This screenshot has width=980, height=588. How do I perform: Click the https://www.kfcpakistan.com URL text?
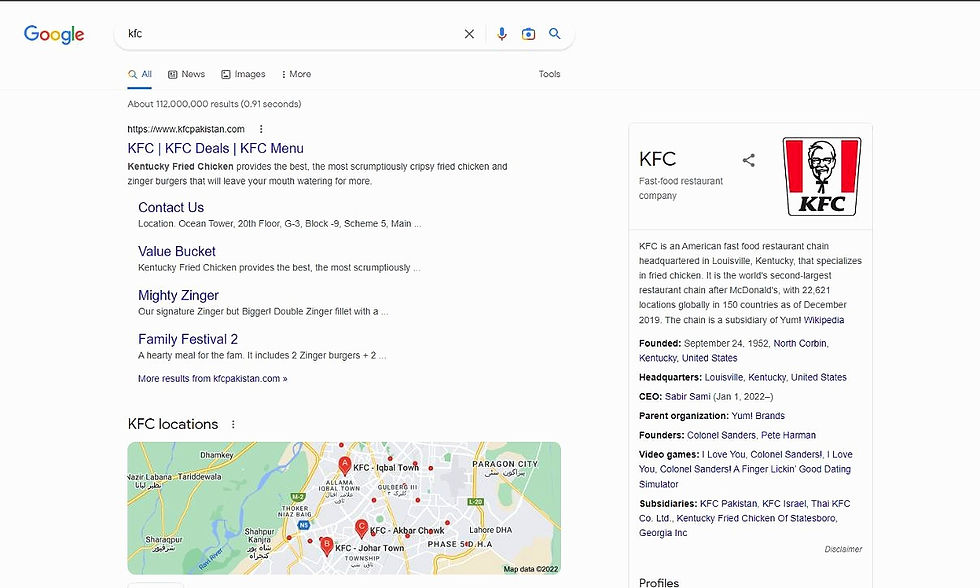click(x=186, y=129)
